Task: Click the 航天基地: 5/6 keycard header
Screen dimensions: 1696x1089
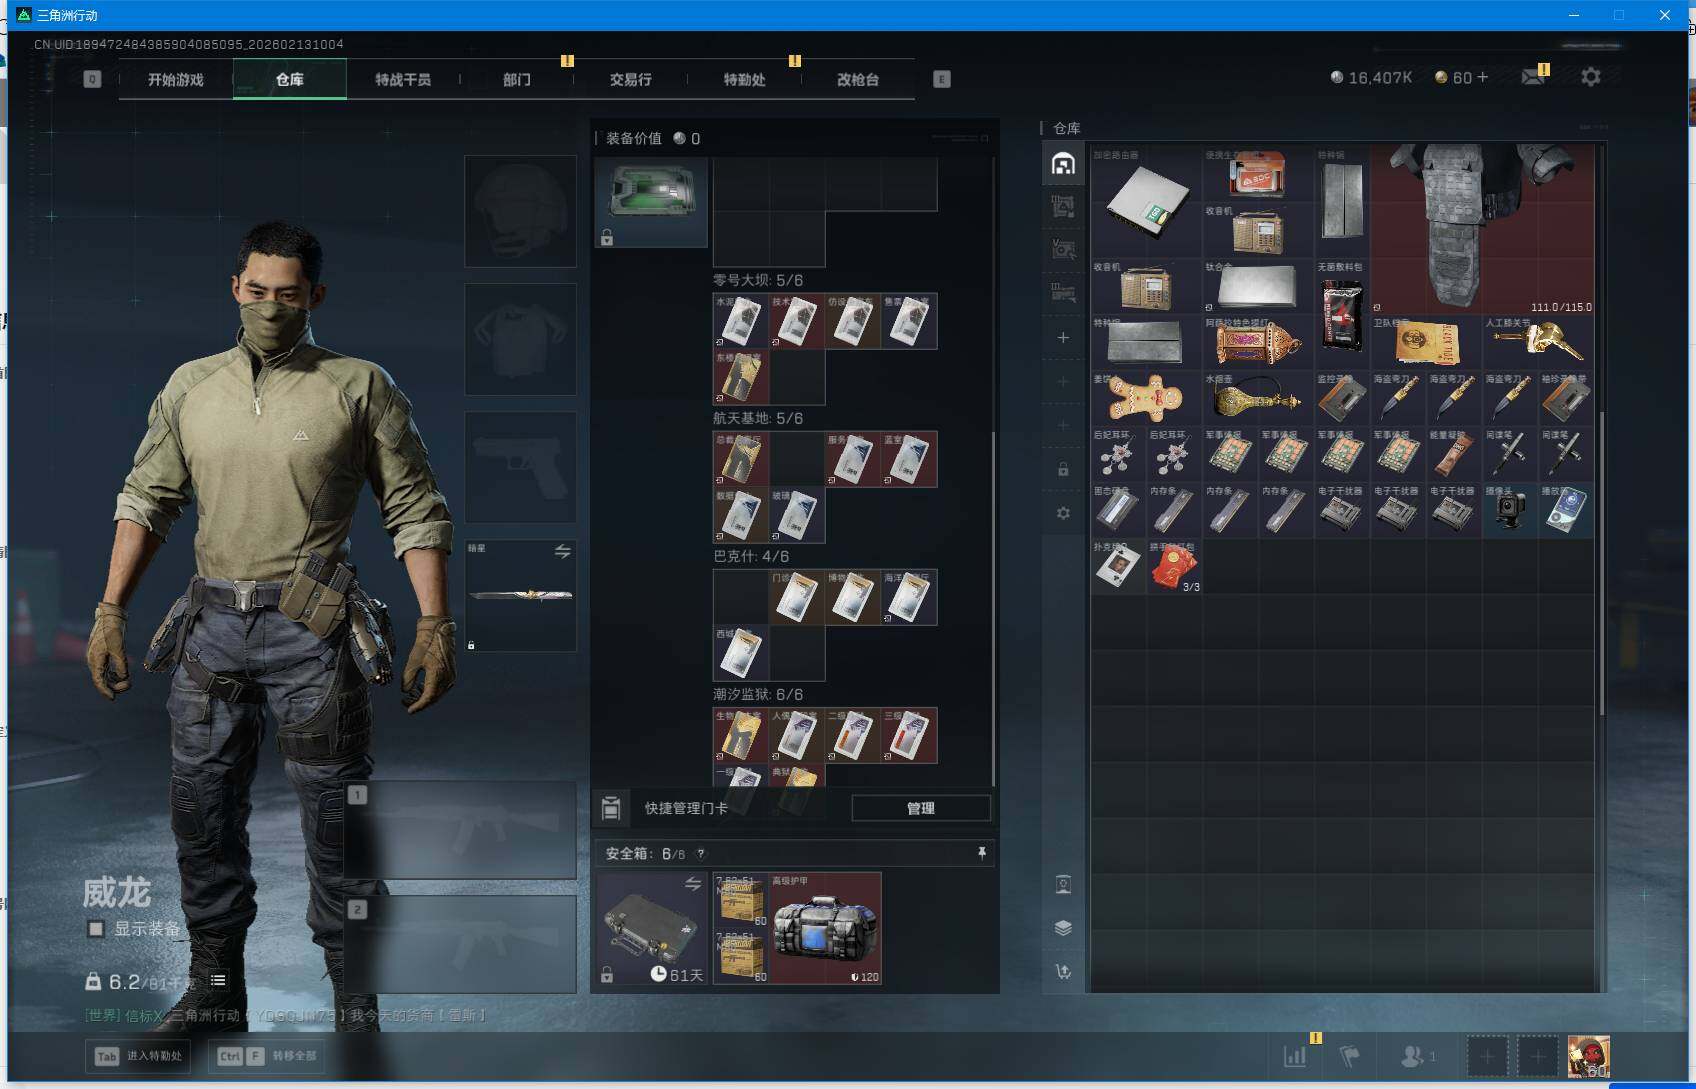Action: 758,419
